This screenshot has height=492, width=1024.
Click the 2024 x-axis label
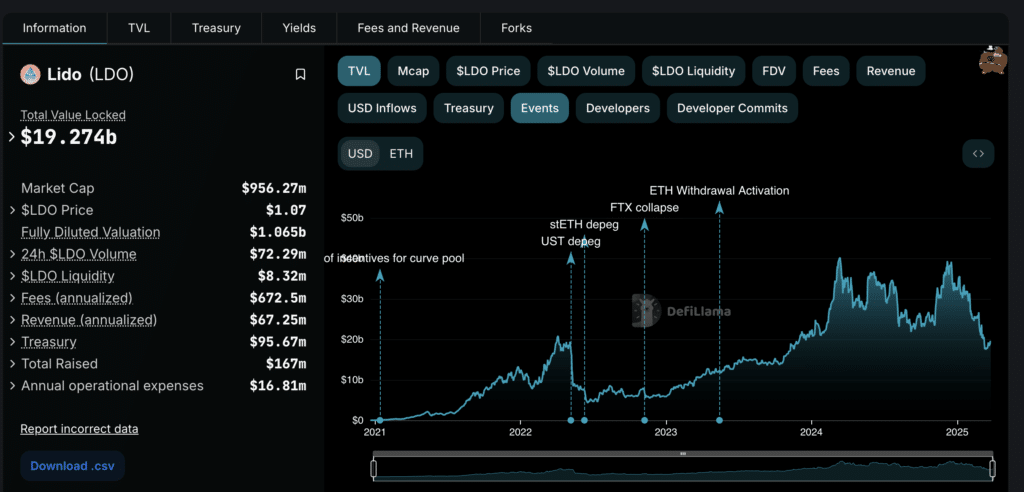(811, 433)
